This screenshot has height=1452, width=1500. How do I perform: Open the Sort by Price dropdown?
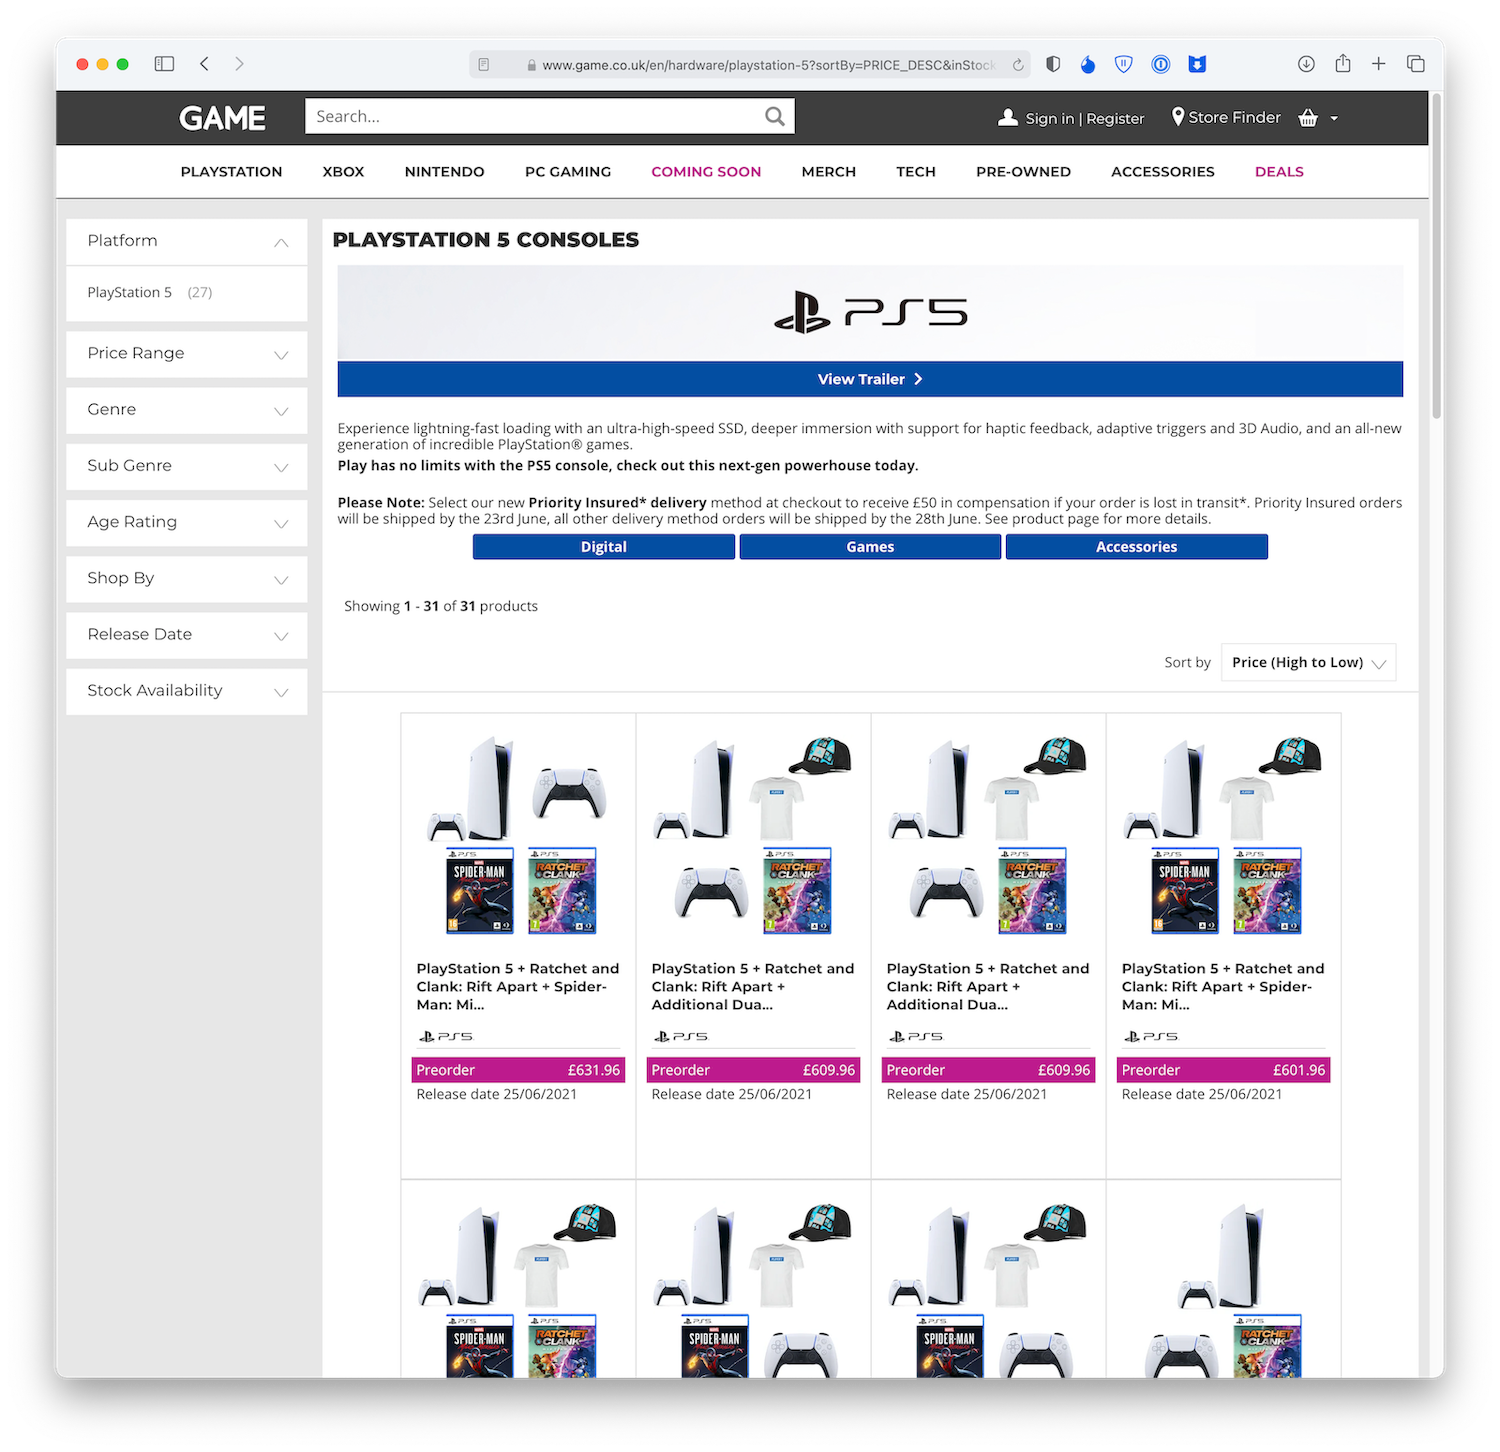1308,662
